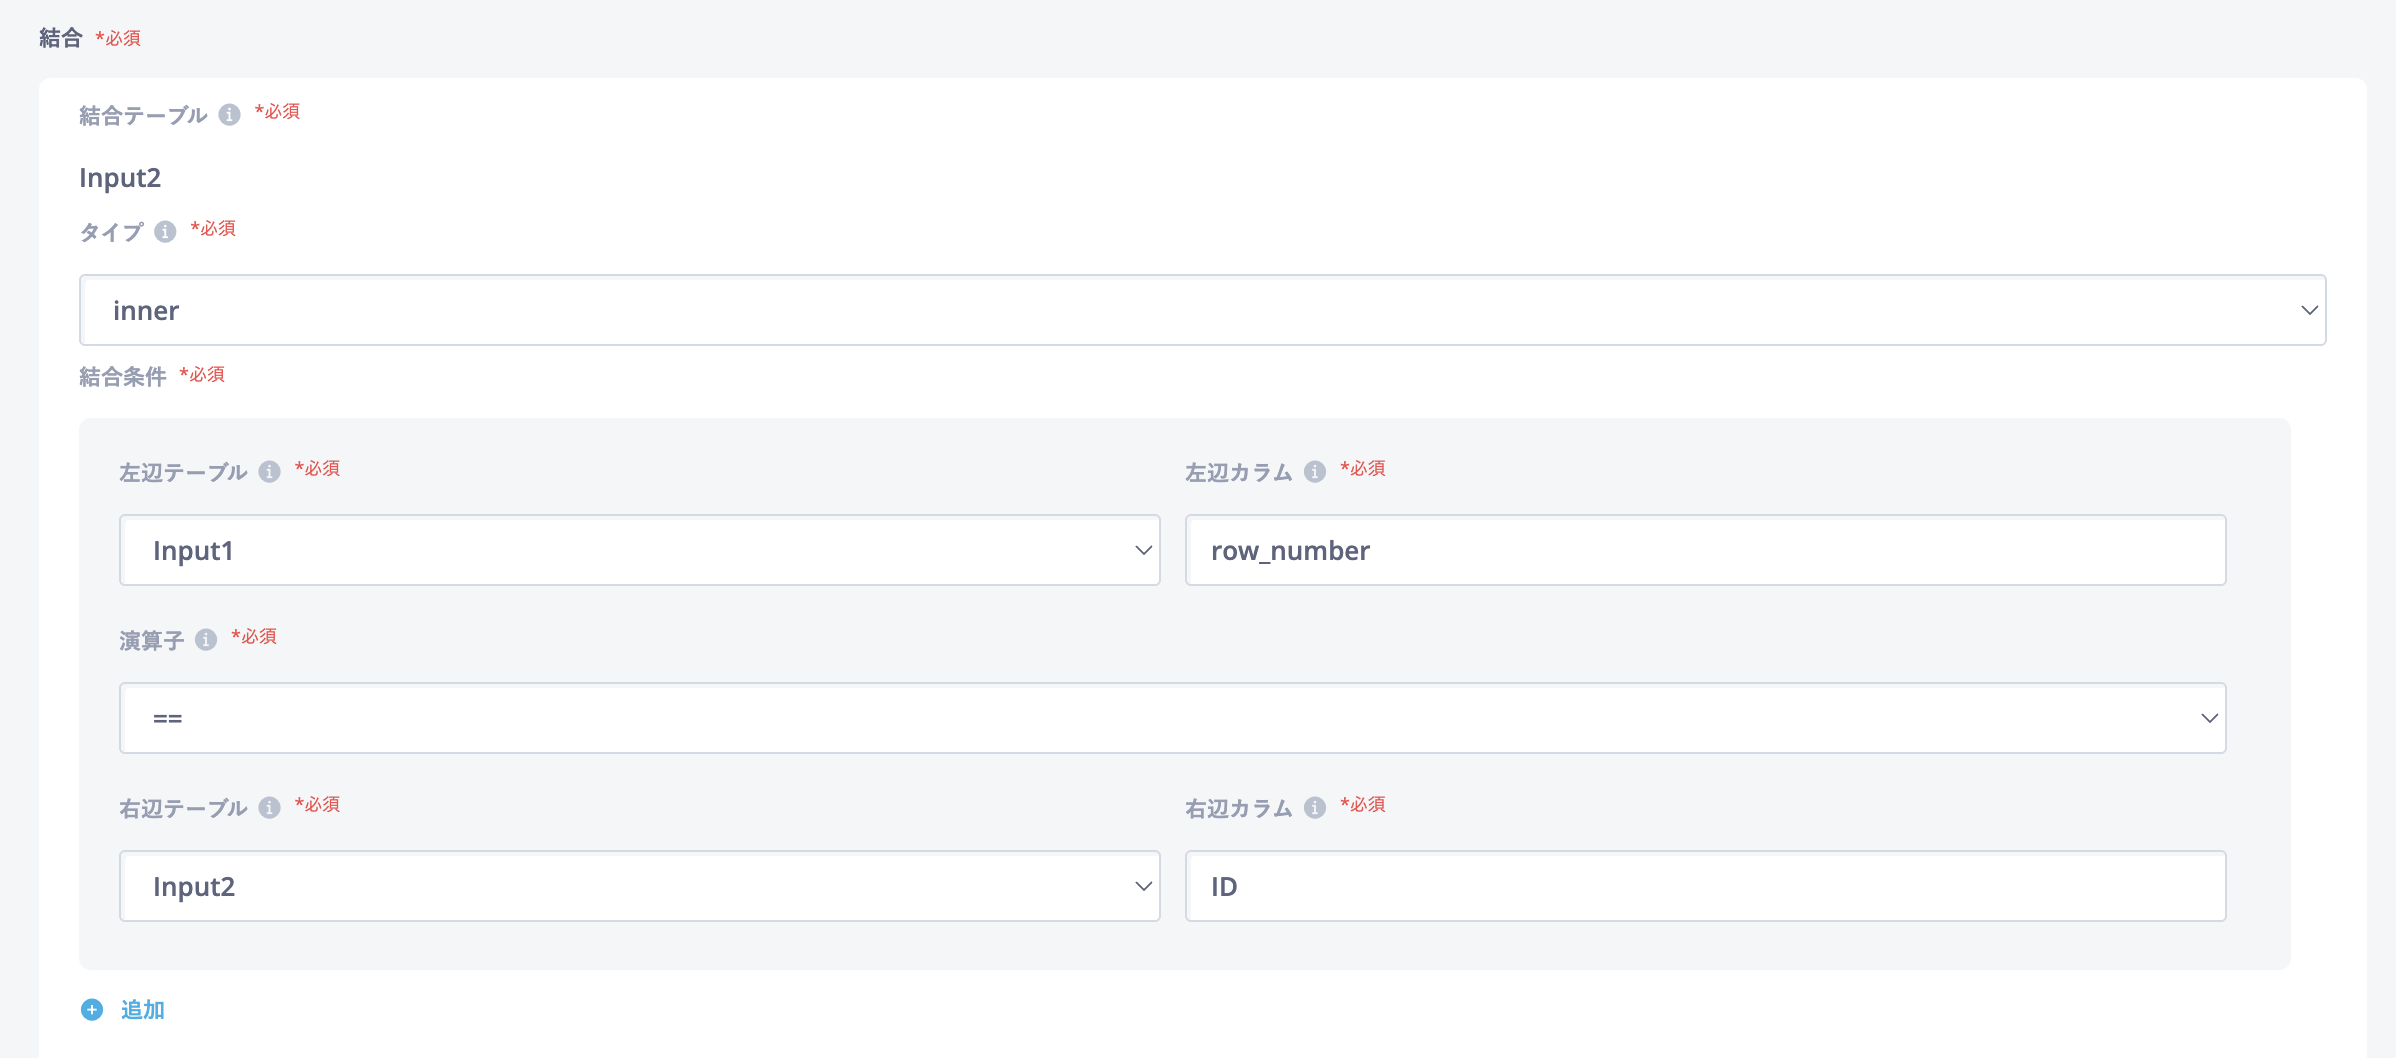Click the Input2 join table name
The image size is (2396, 1058).
(x=120, y=178)
